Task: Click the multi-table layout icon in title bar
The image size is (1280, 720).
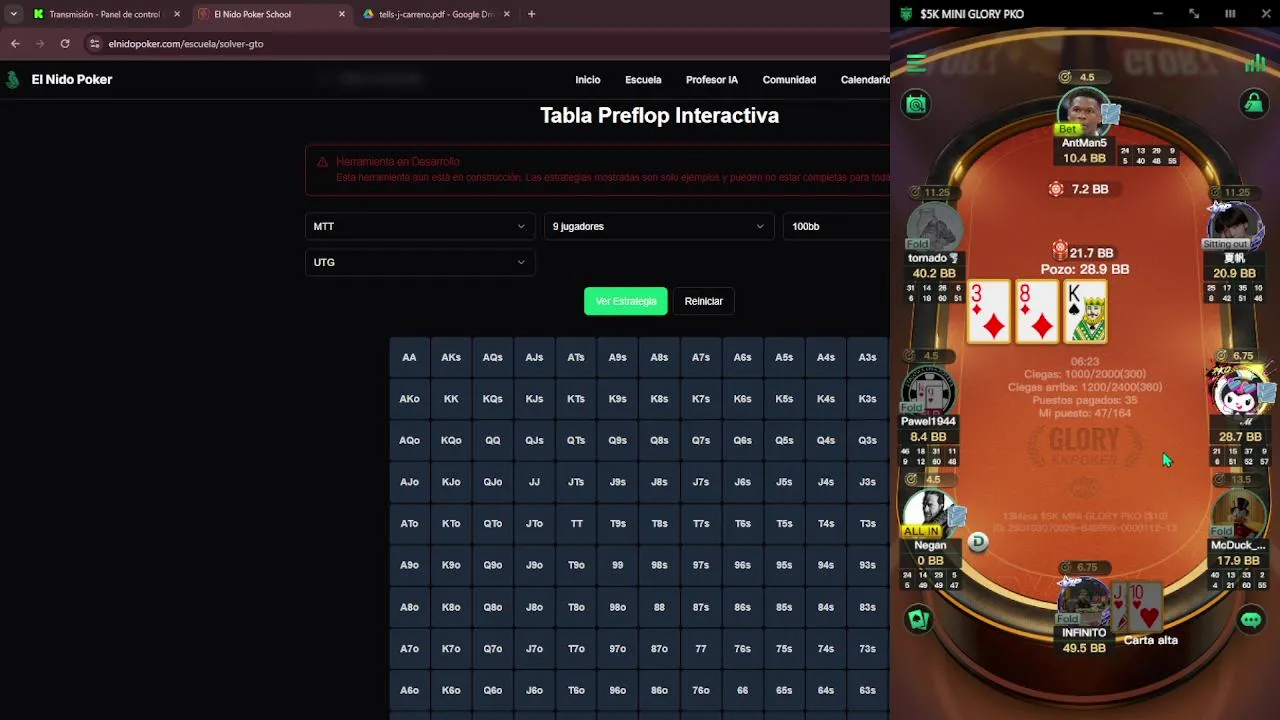Action: pos(1230,14)
